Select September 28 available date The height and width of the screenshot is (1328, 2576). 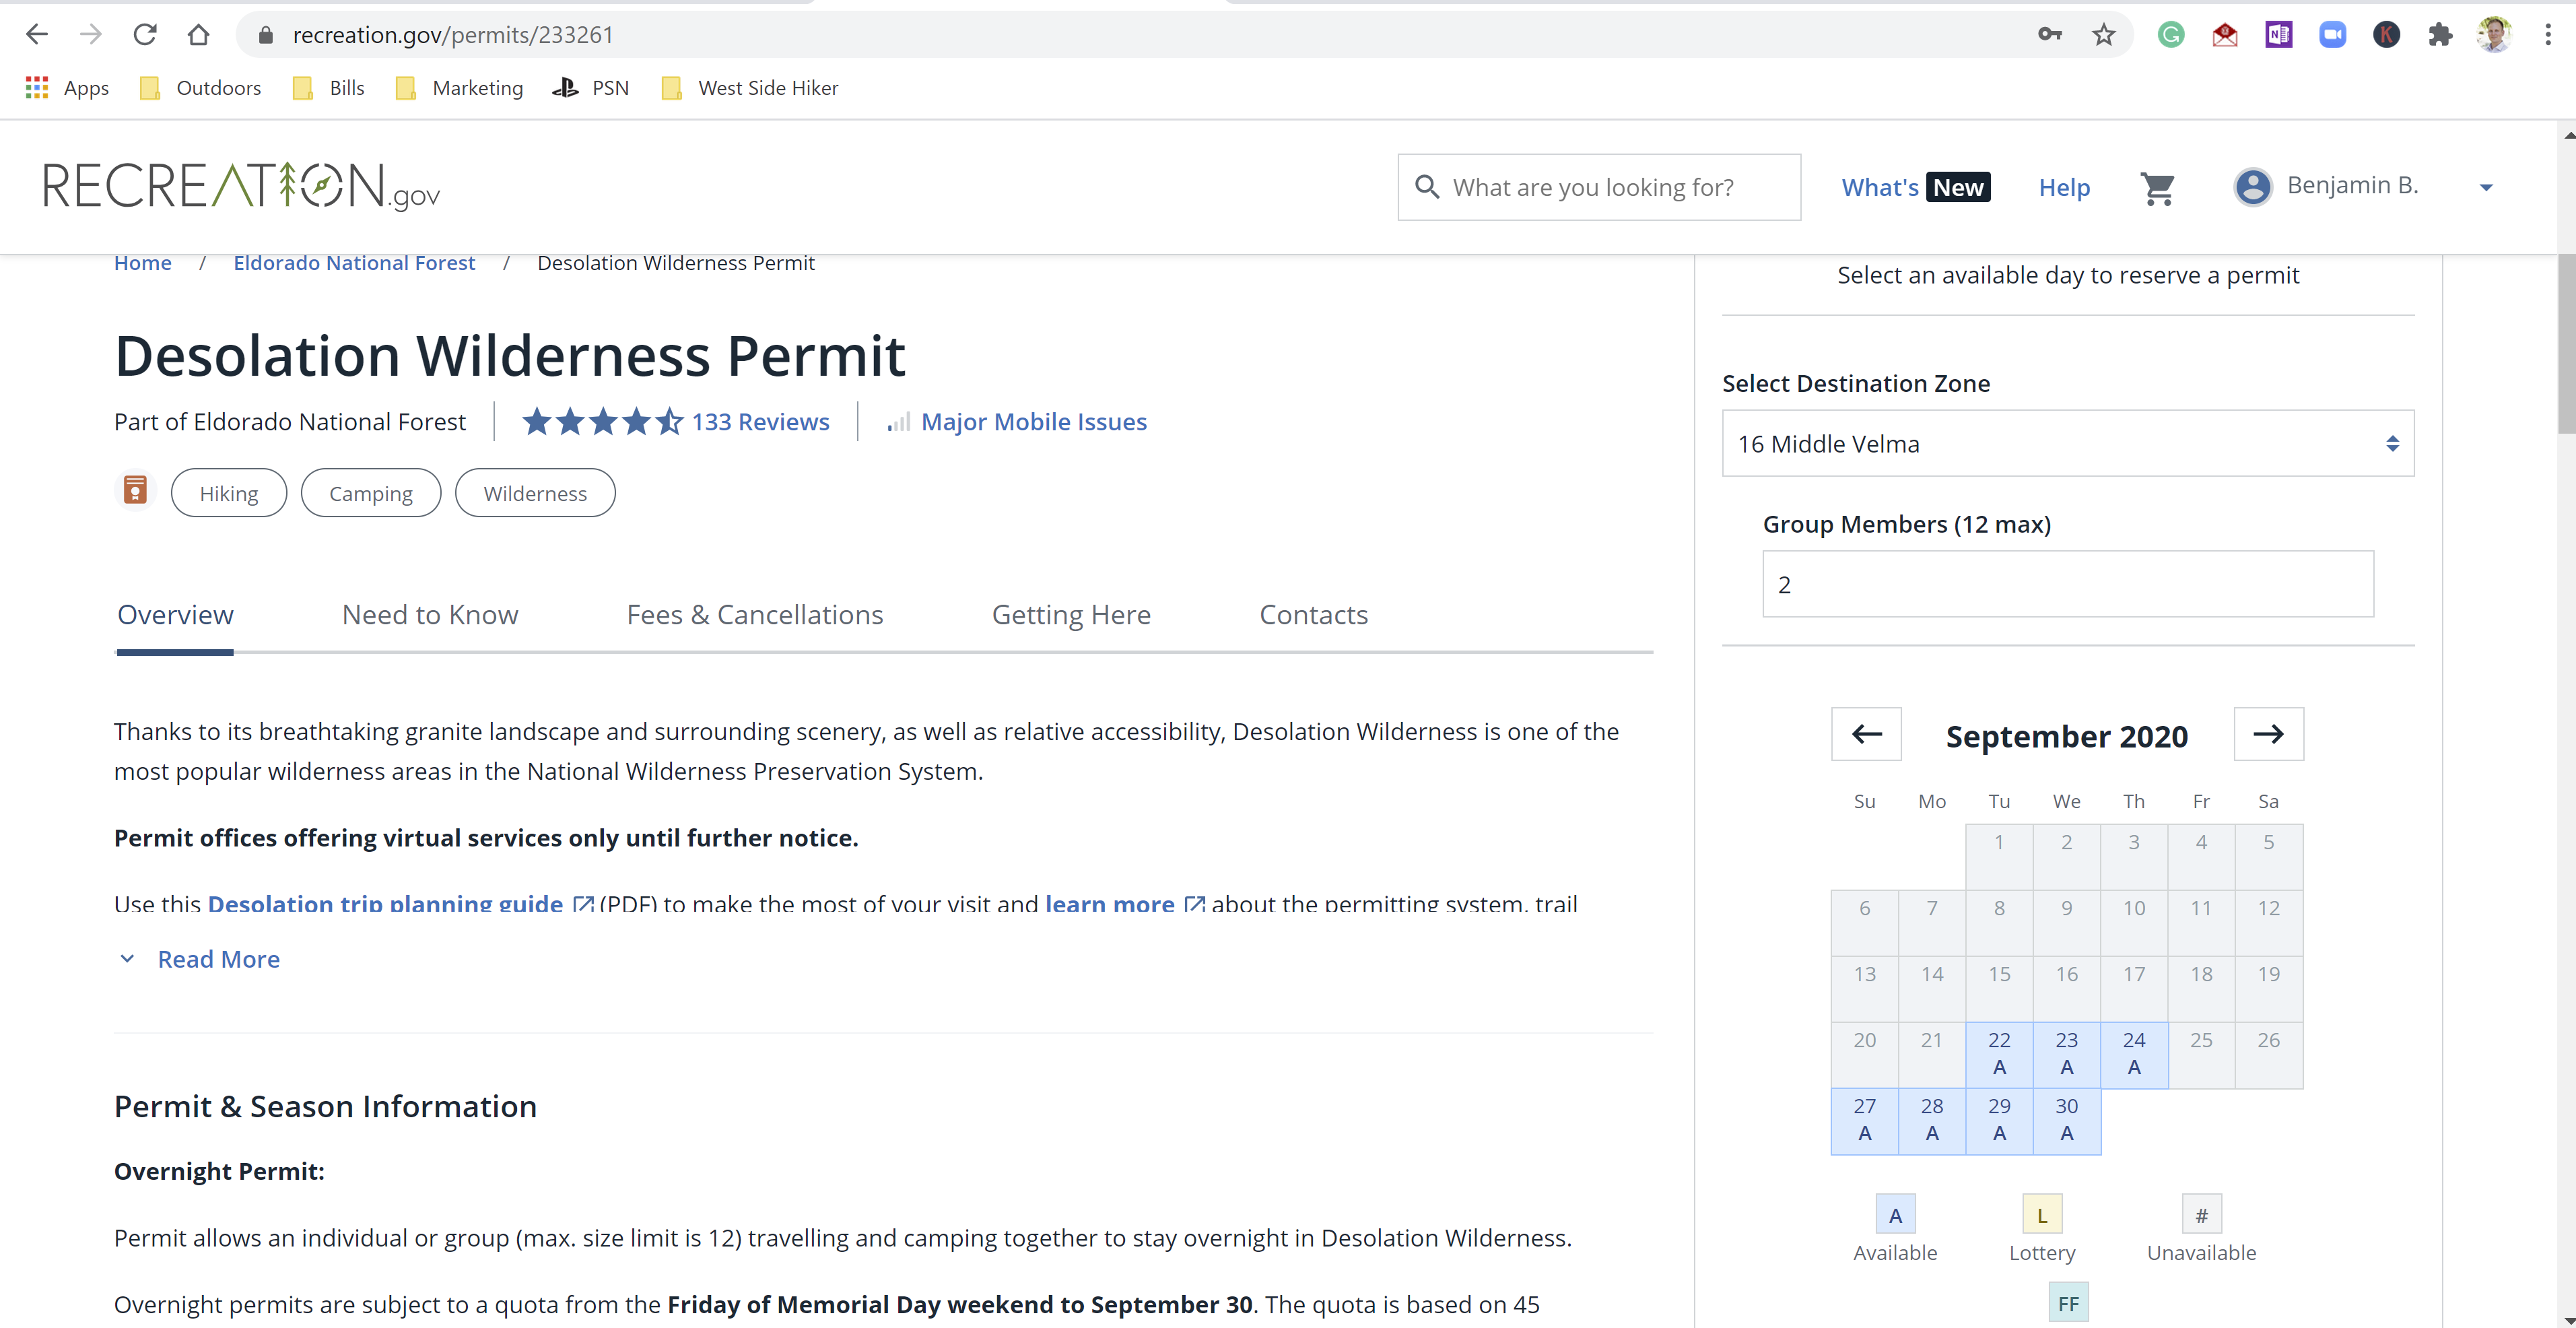(1932, 1120)
